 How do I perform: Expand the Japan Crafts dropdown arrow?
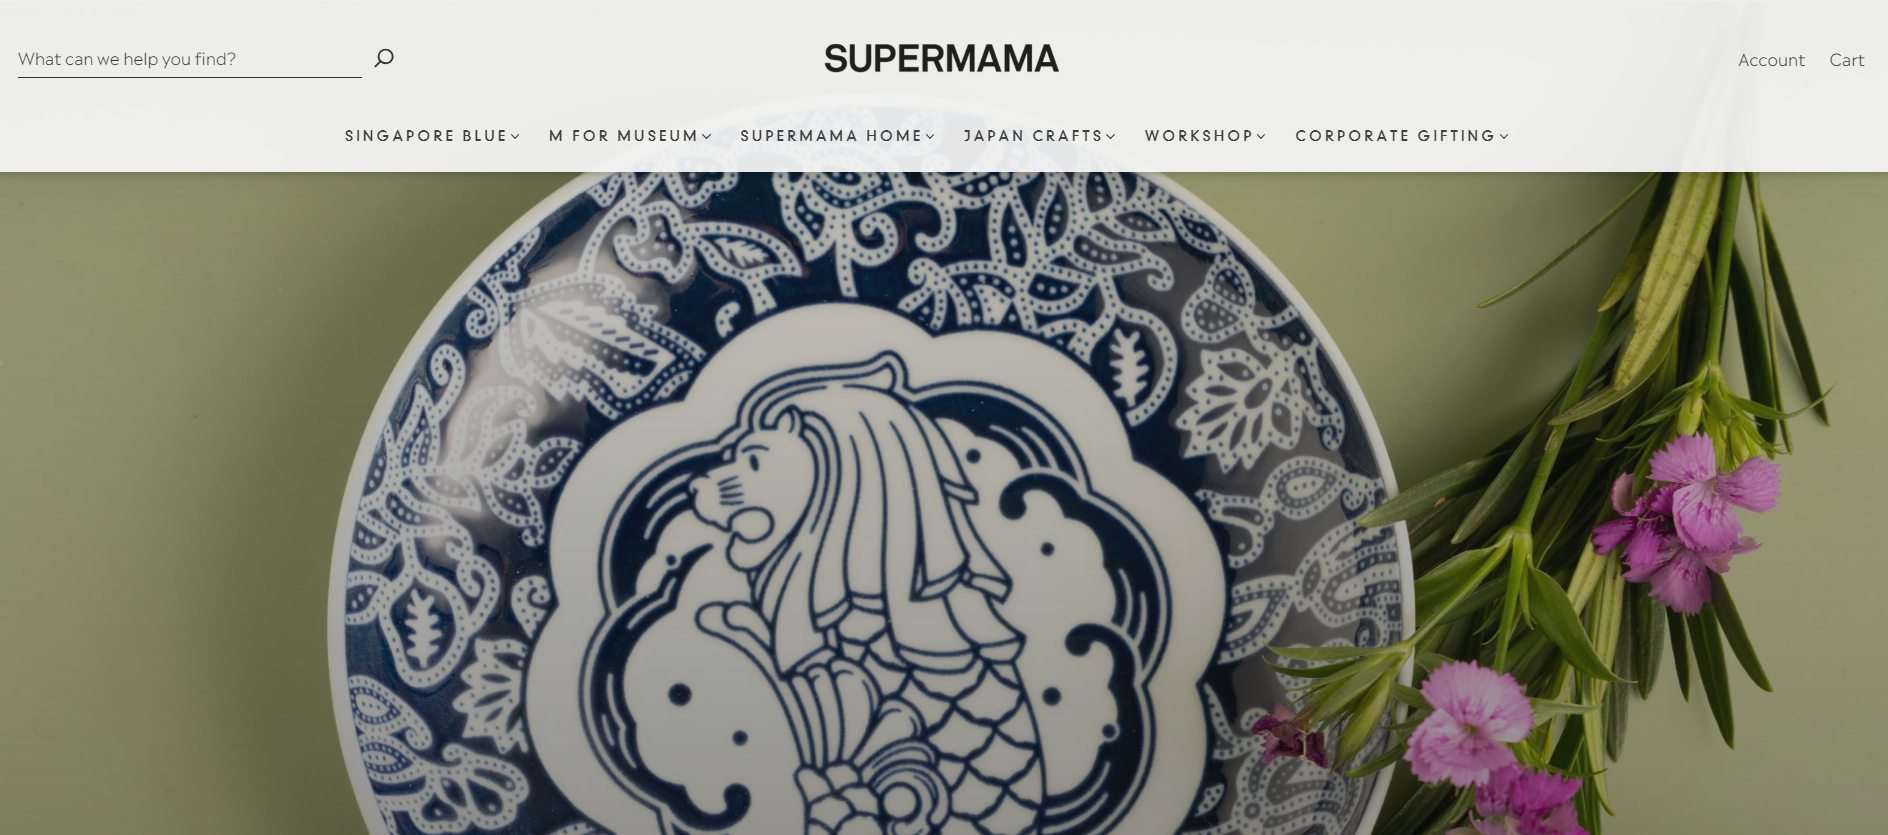(1111, 137)
